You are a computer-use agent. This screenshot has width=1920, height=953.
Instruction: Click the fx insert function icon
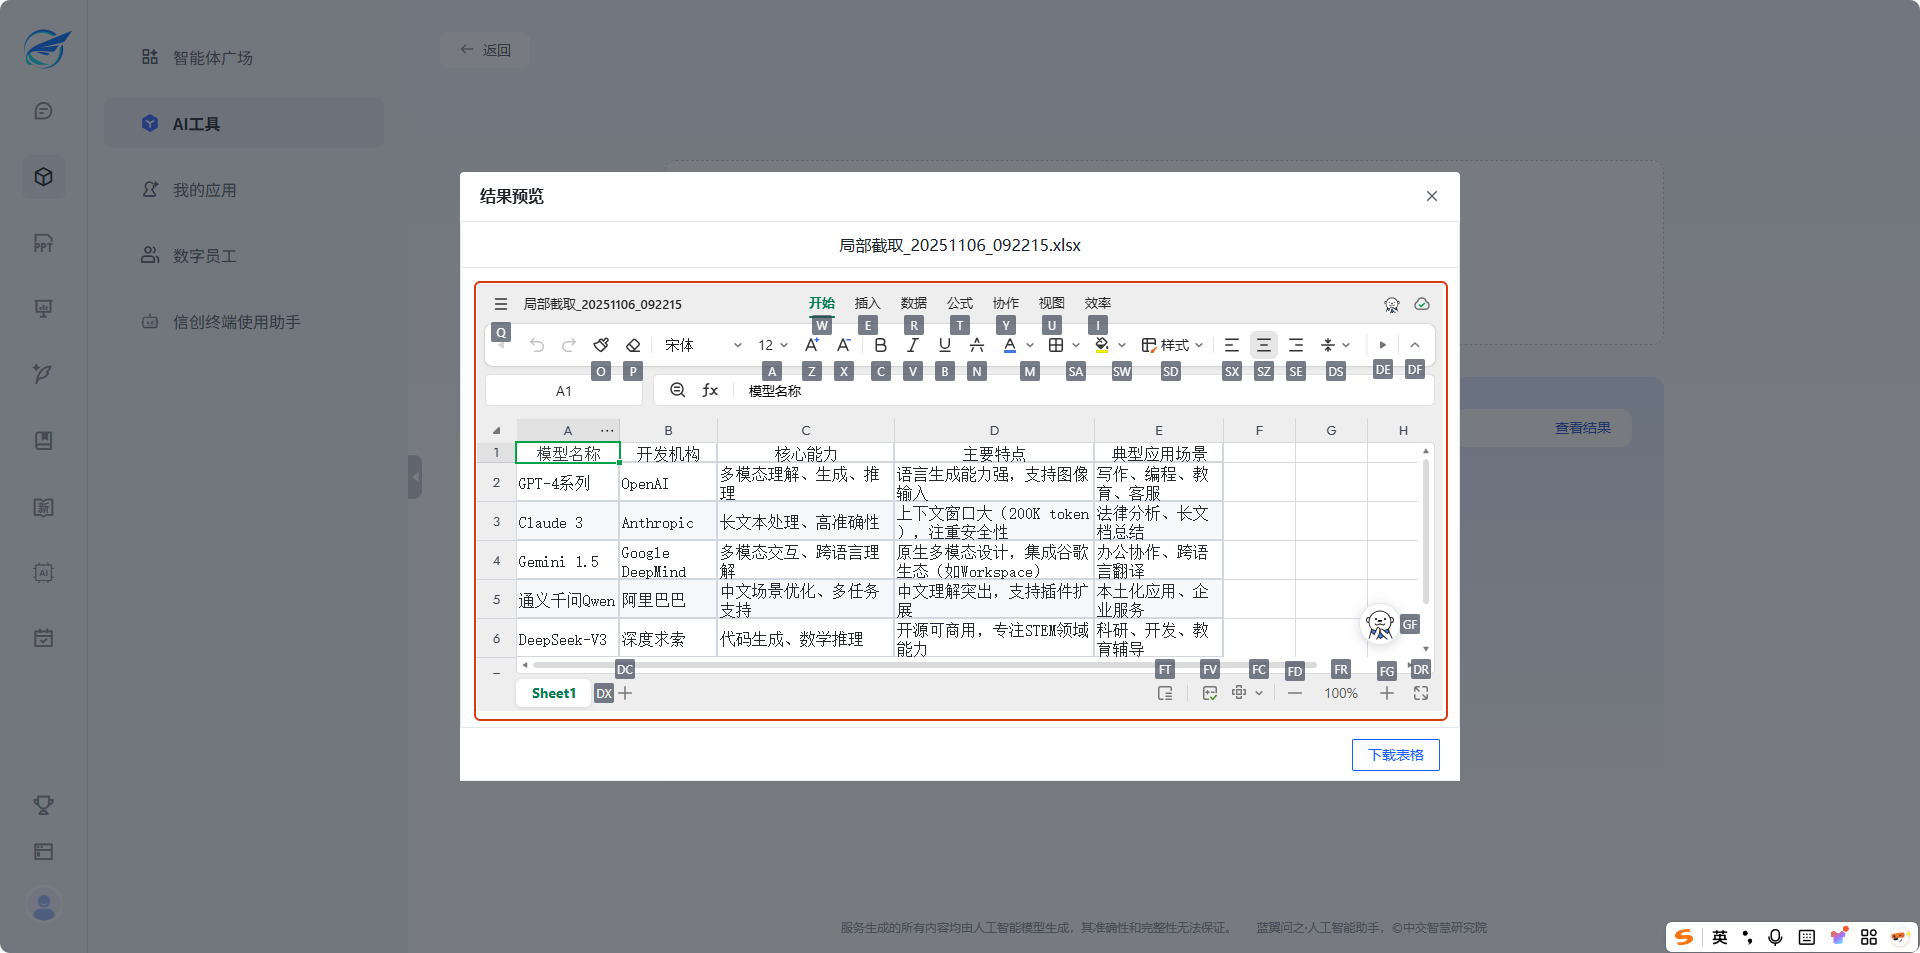point(710,390)
